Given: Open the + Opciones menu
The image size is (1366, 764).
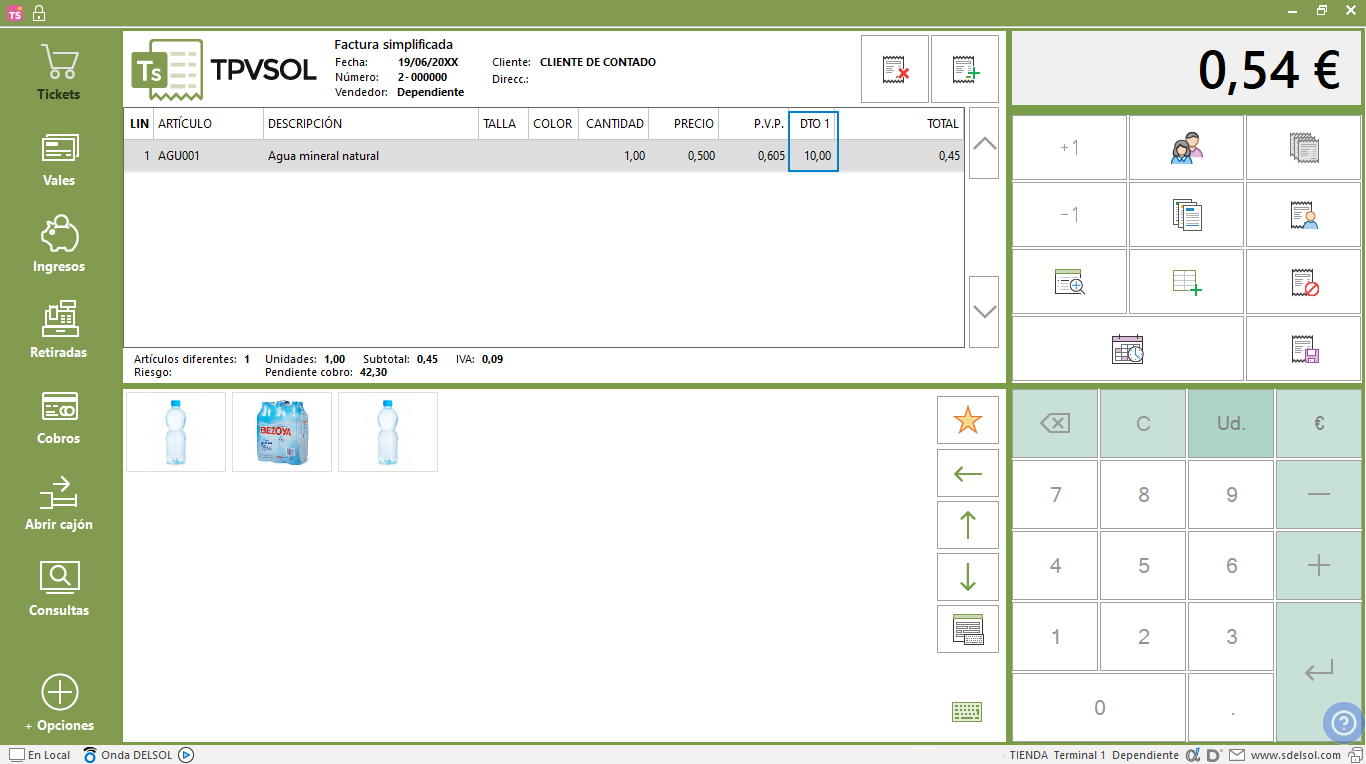Looking at the screenshot, I should tap(59, 704).
